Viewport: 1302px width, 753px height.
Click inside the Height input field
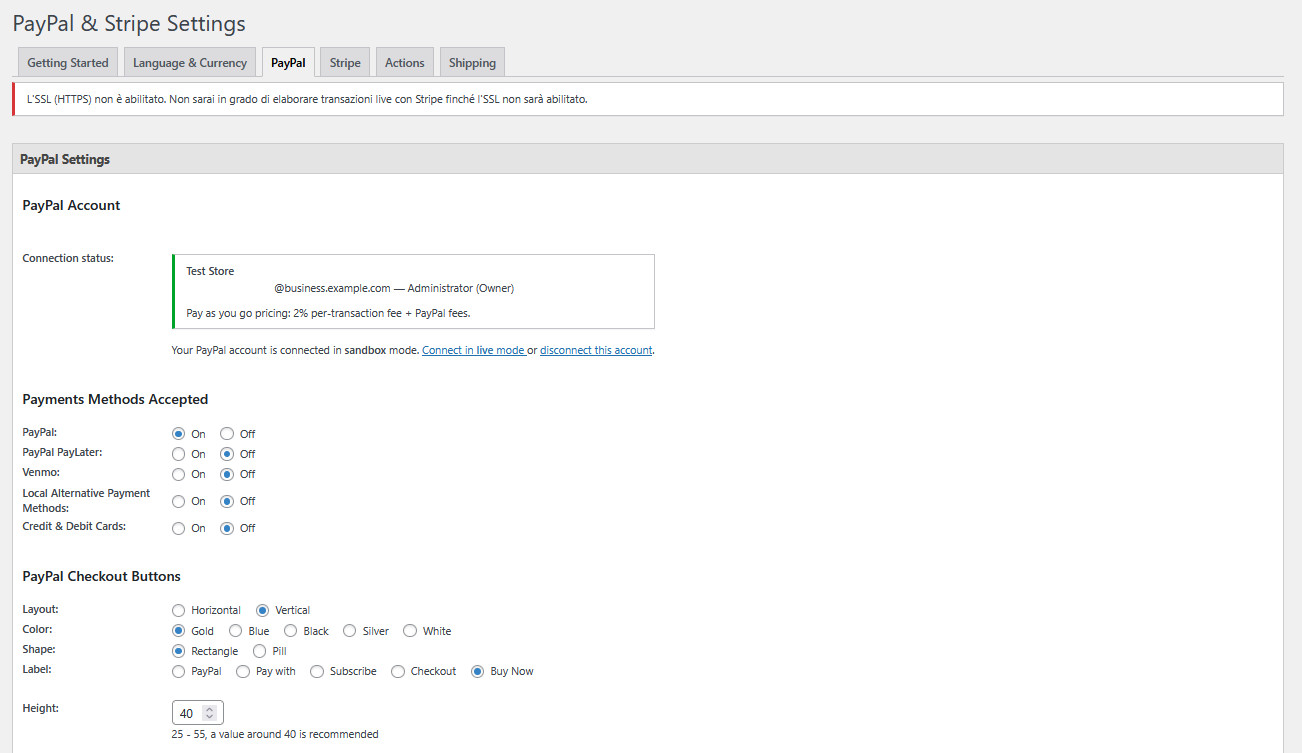click(x=187, y=712)
